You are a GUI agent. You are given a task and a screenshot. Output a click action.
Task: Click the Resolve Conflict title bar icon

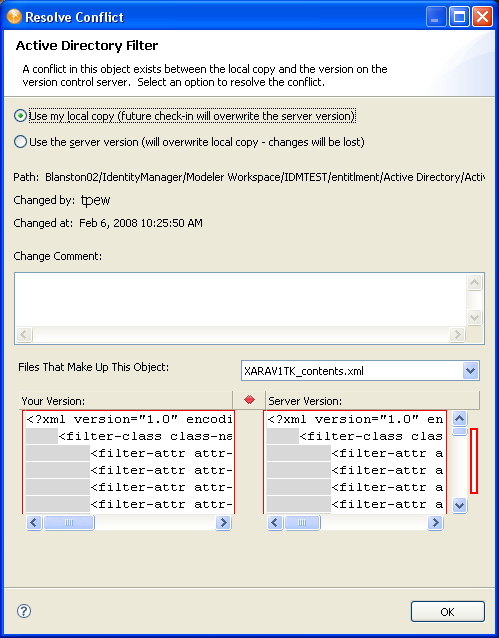click(x=14, y=17)
